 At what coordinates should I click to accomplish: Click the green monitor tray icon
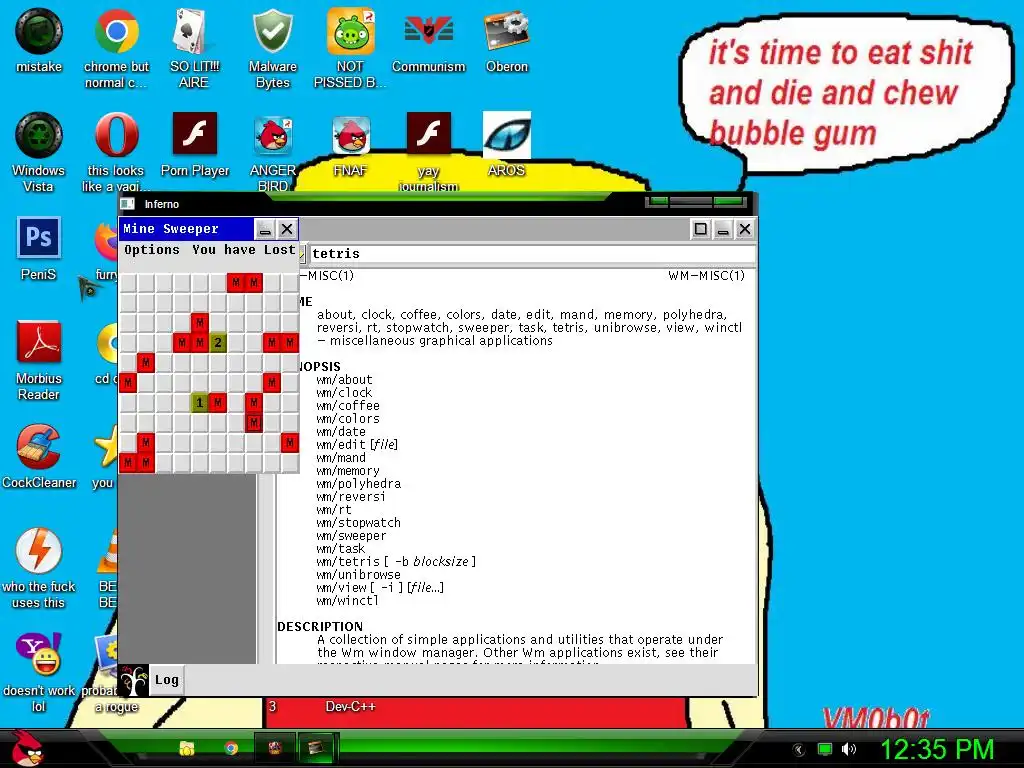pyautogui.click(x=825, y=749)
